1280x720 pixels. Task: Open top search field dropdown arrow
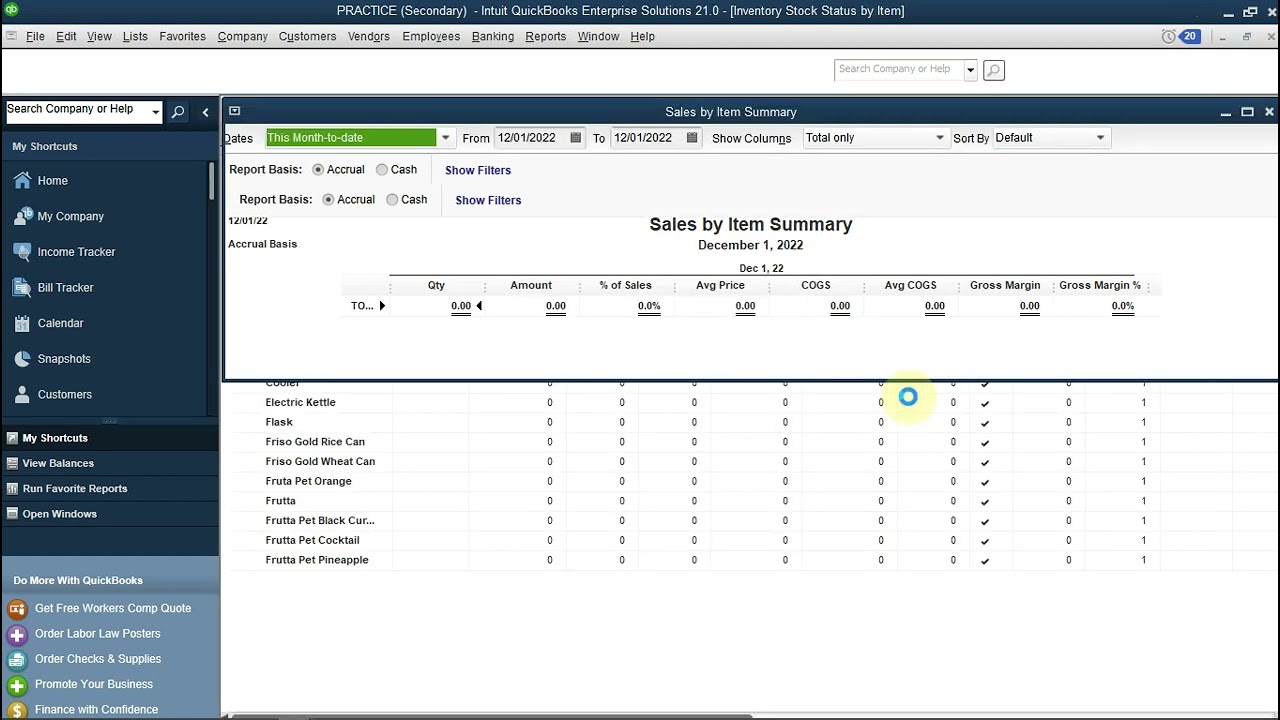tap(970, 70)
